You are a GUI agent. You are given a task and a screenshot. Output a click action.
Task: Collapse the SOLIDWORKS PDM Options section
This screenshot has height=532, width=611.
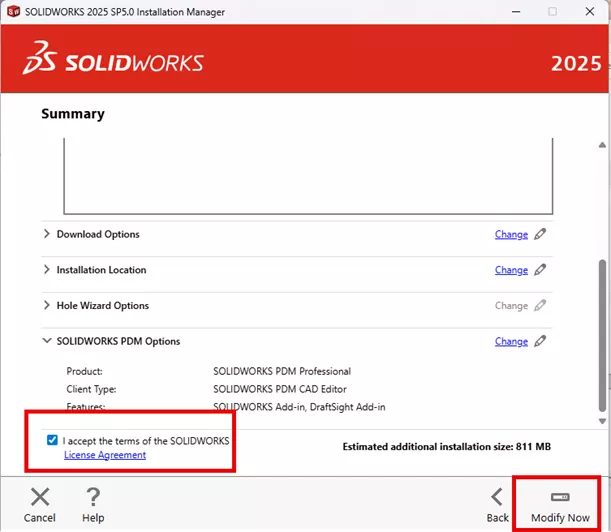click(x=47, y=341)
